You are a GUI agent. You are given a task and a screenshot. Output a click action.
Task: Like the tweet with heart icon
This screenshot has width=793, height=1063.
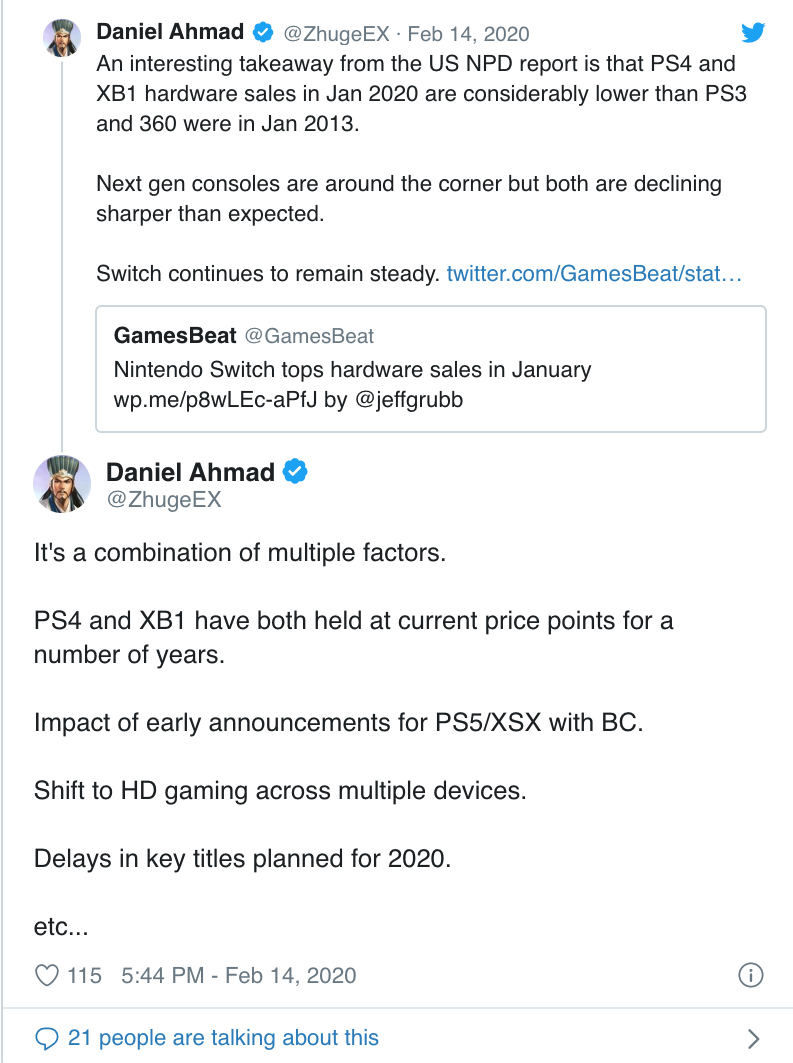pos(47,975)
